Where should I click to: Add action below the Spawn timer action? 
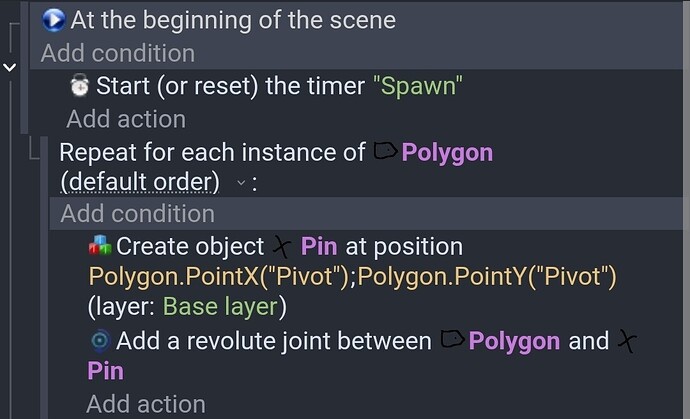click(126, 119)
